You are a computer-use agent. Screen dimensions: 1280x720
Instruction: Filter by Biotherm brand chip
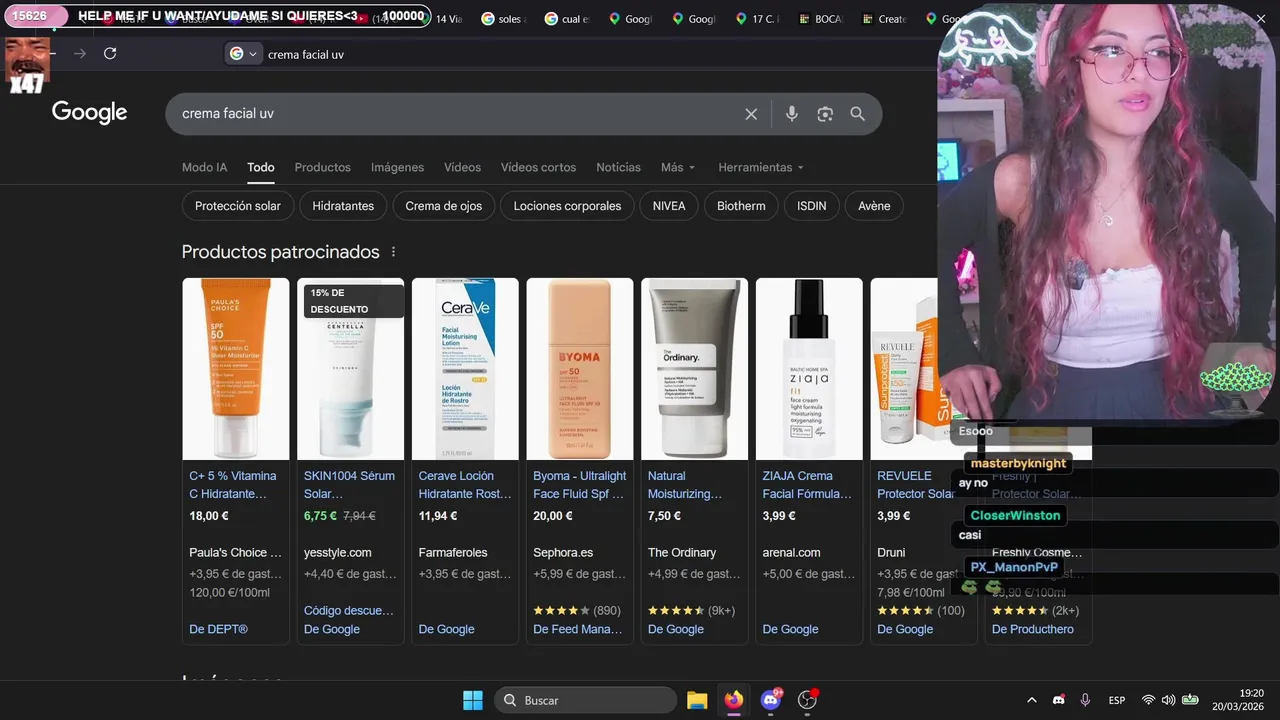pyautogui.click(x=741, y=206)
